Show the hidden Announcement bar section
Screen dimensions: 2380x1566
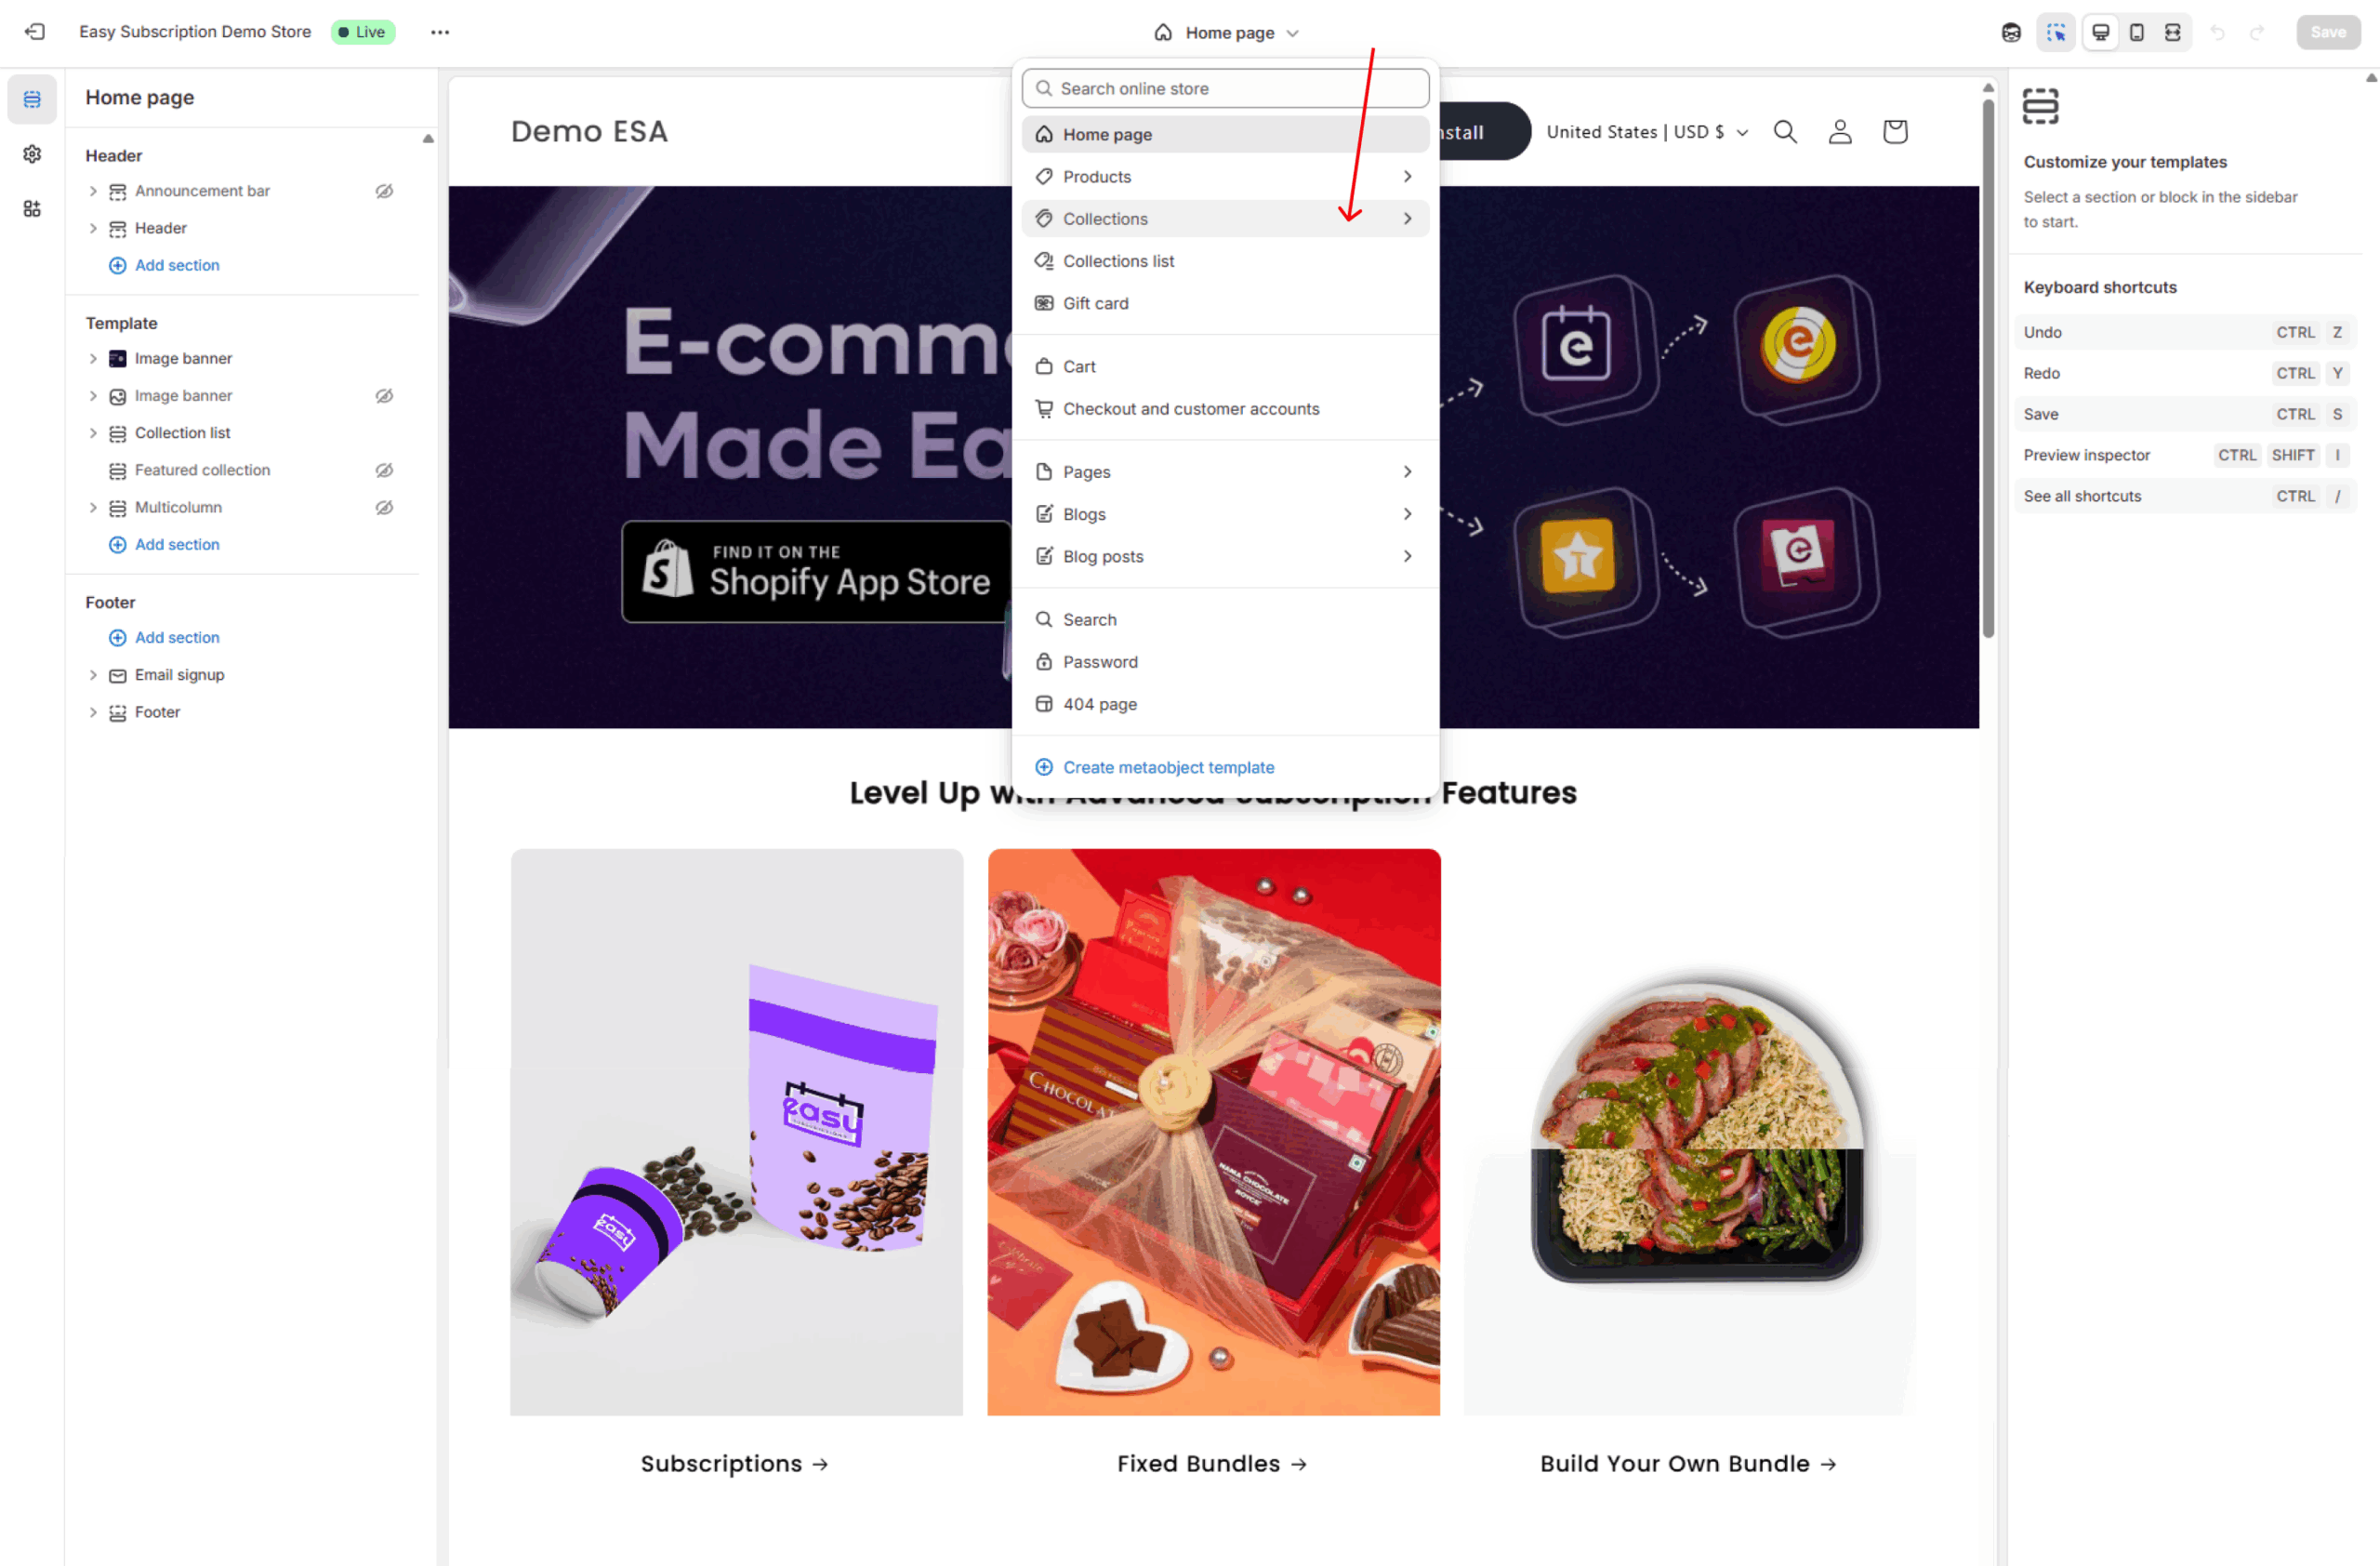click(x=384, y=191)
